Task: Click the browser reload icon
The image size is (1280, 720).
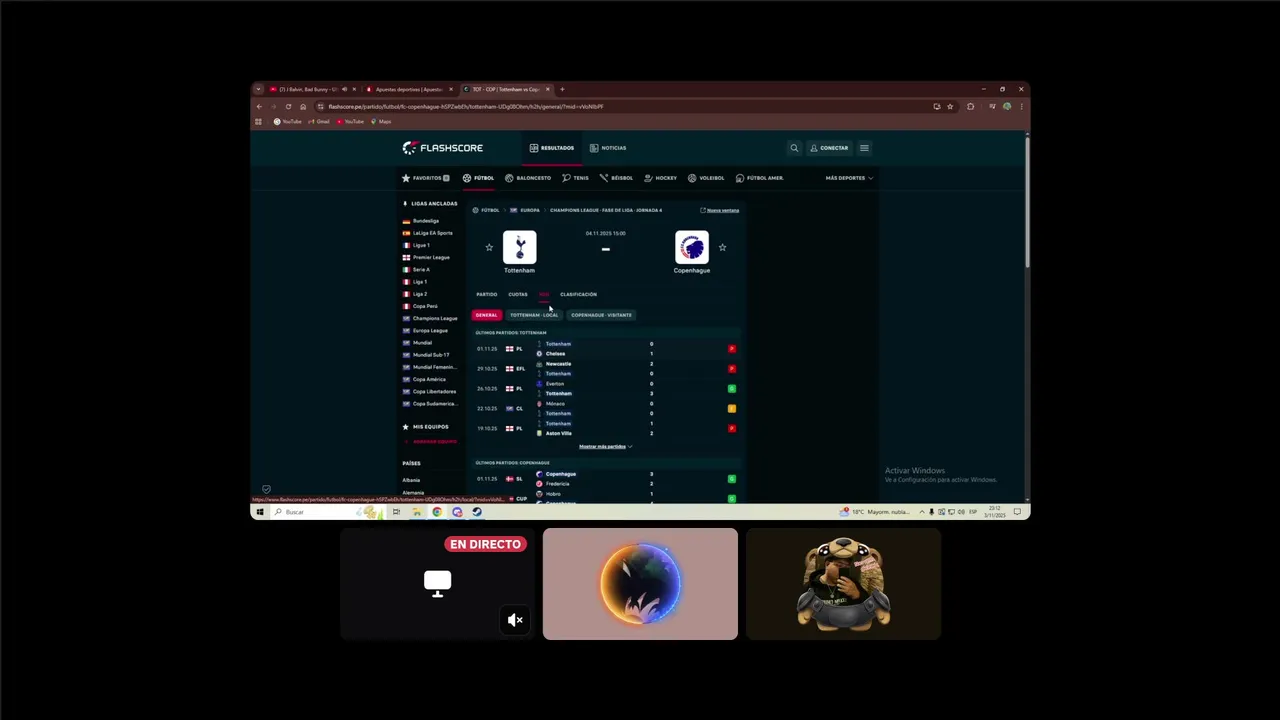Action: (288, 106)
